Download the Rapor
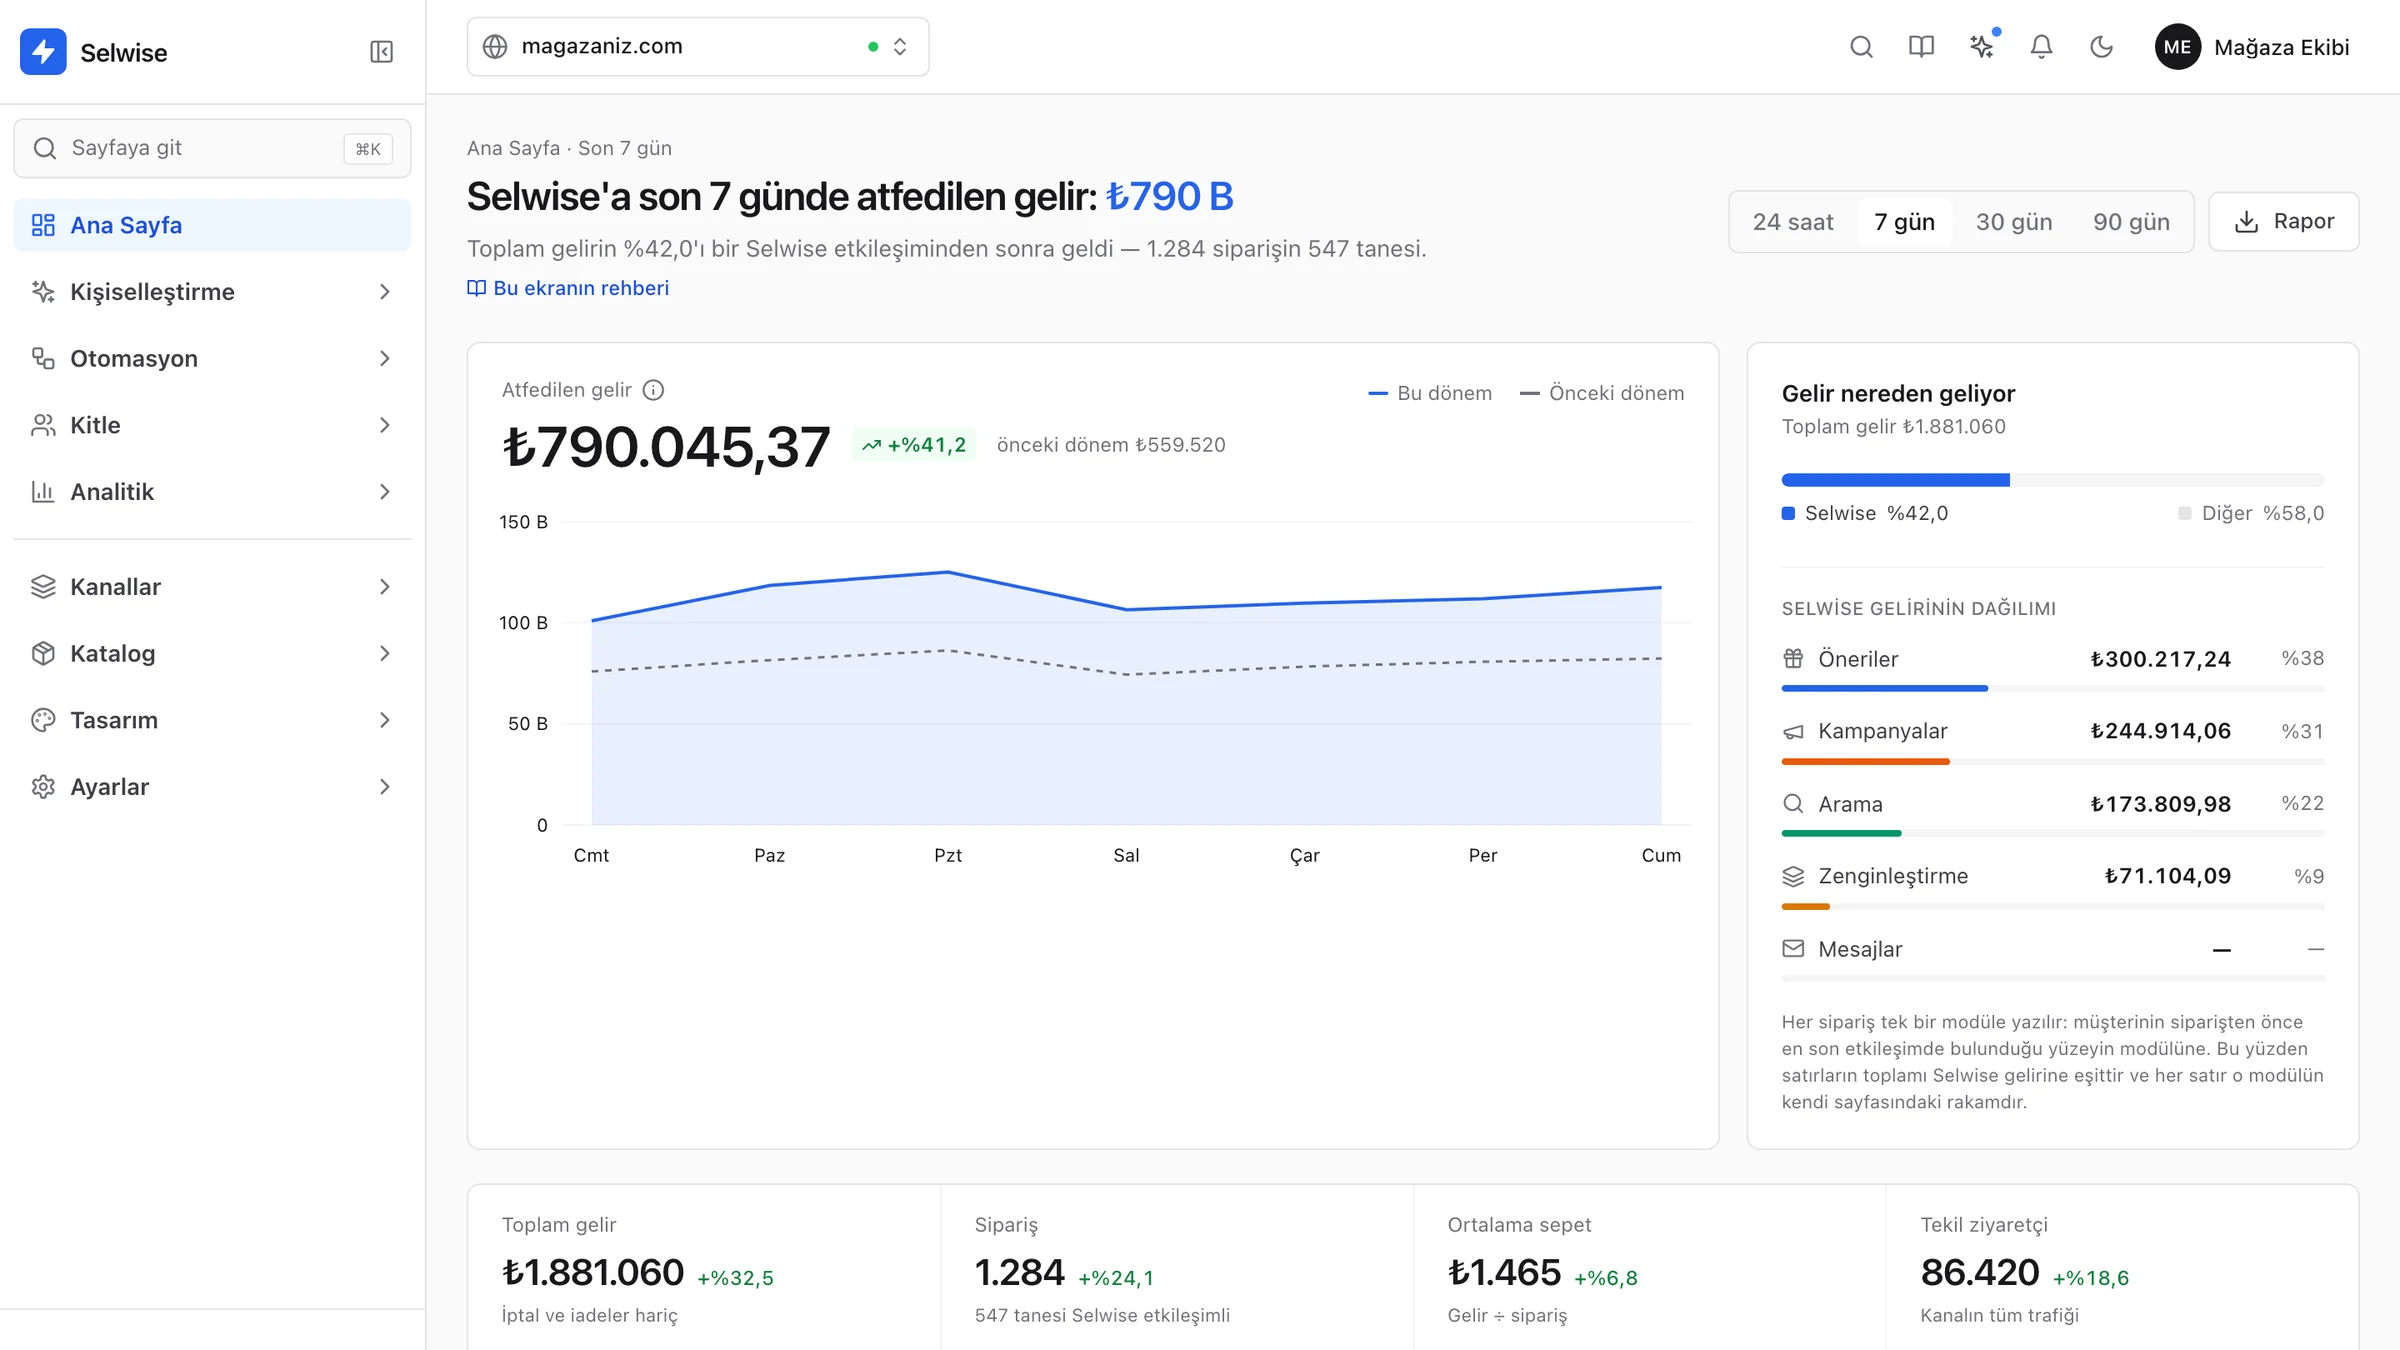Screen dimensions: 2400x1350 [x=2284, y=222]
